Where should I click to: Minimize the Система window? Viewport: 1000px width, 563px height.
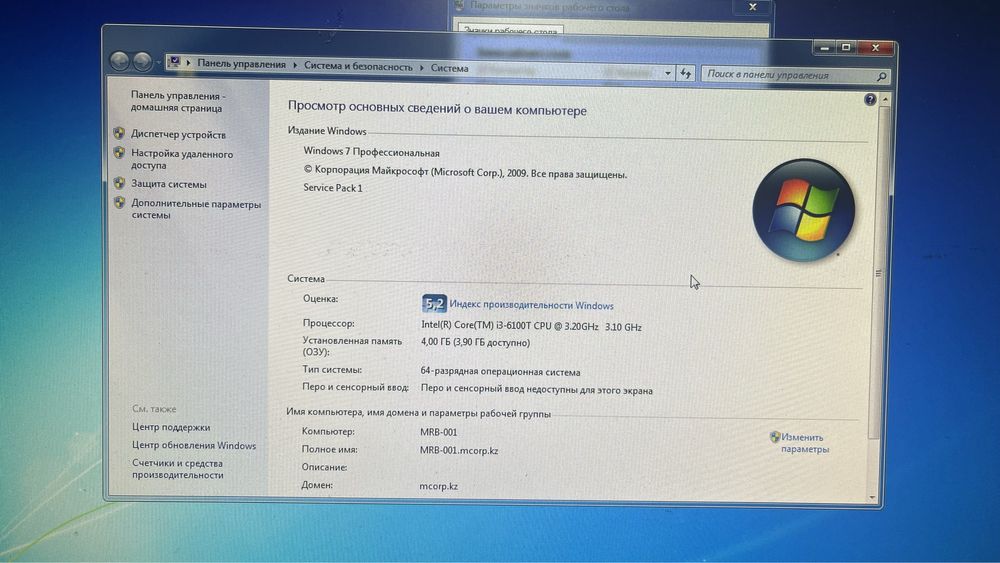[824, 48]
